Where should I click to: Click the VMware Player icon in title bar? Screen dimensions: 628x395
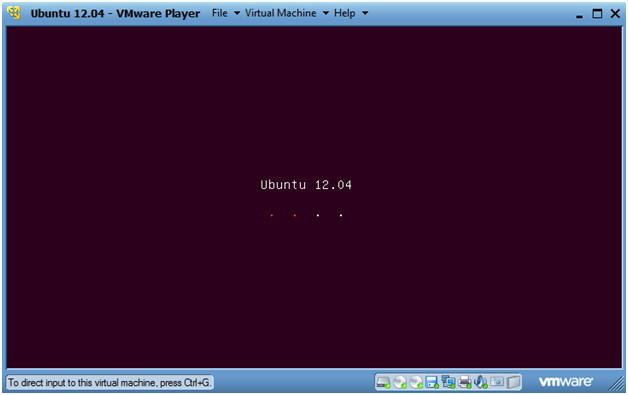click(x=14, y=13)
